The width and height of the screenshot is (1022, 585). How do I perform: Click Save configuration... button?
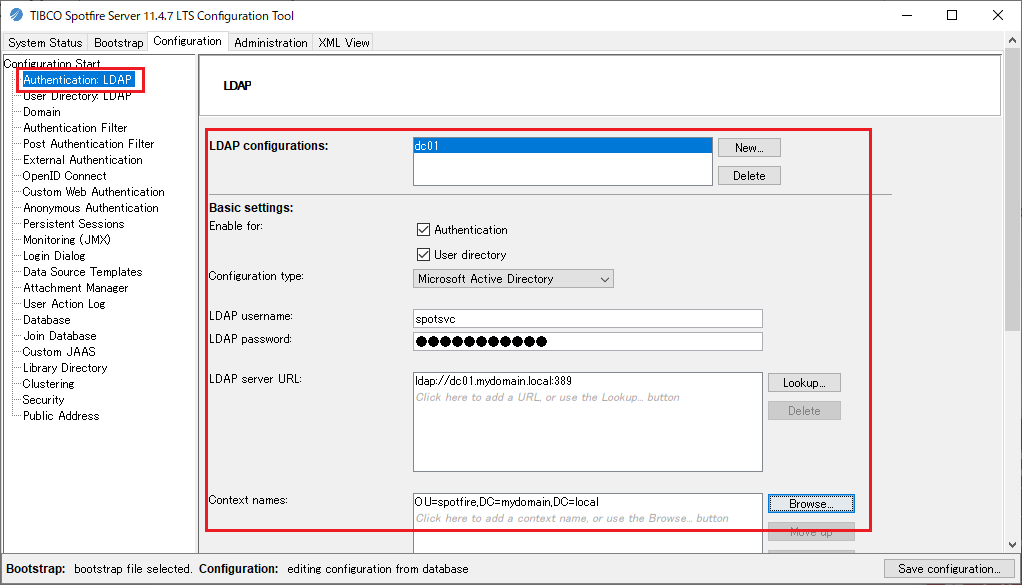(948, 569)
